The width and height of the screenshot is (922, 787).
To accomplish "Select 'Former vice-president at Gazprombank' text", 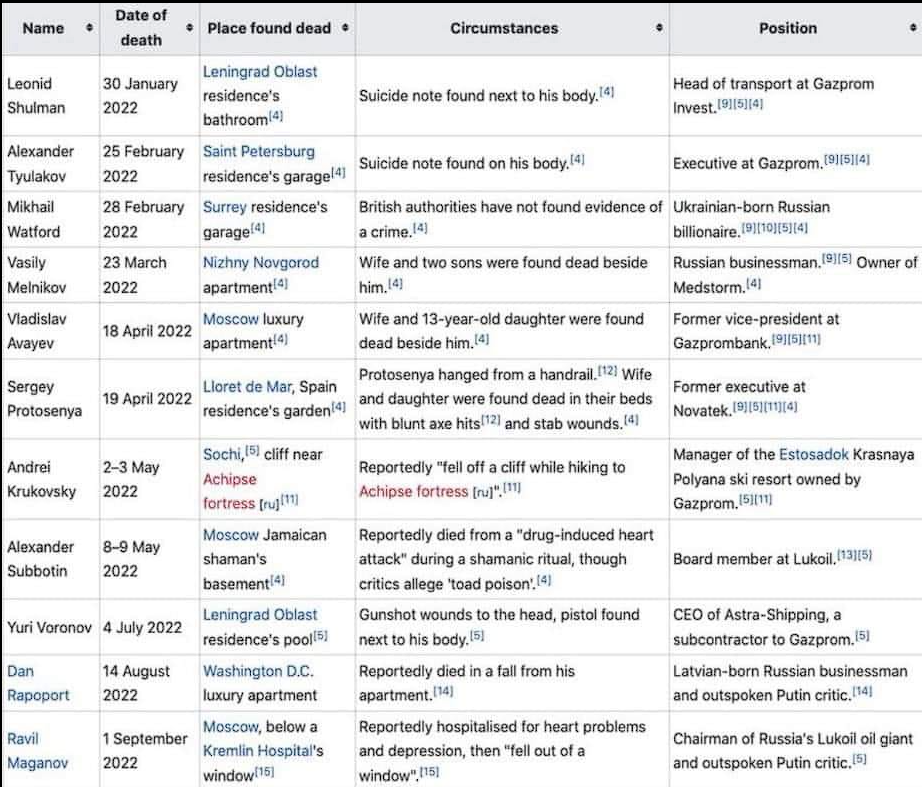I will 756,331.
